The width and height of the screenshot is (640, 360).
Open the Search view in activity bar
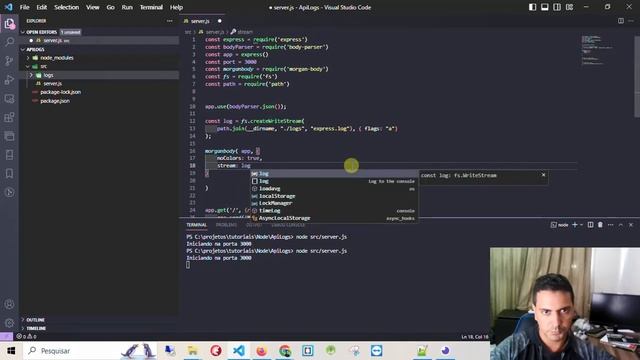point(9,42)
